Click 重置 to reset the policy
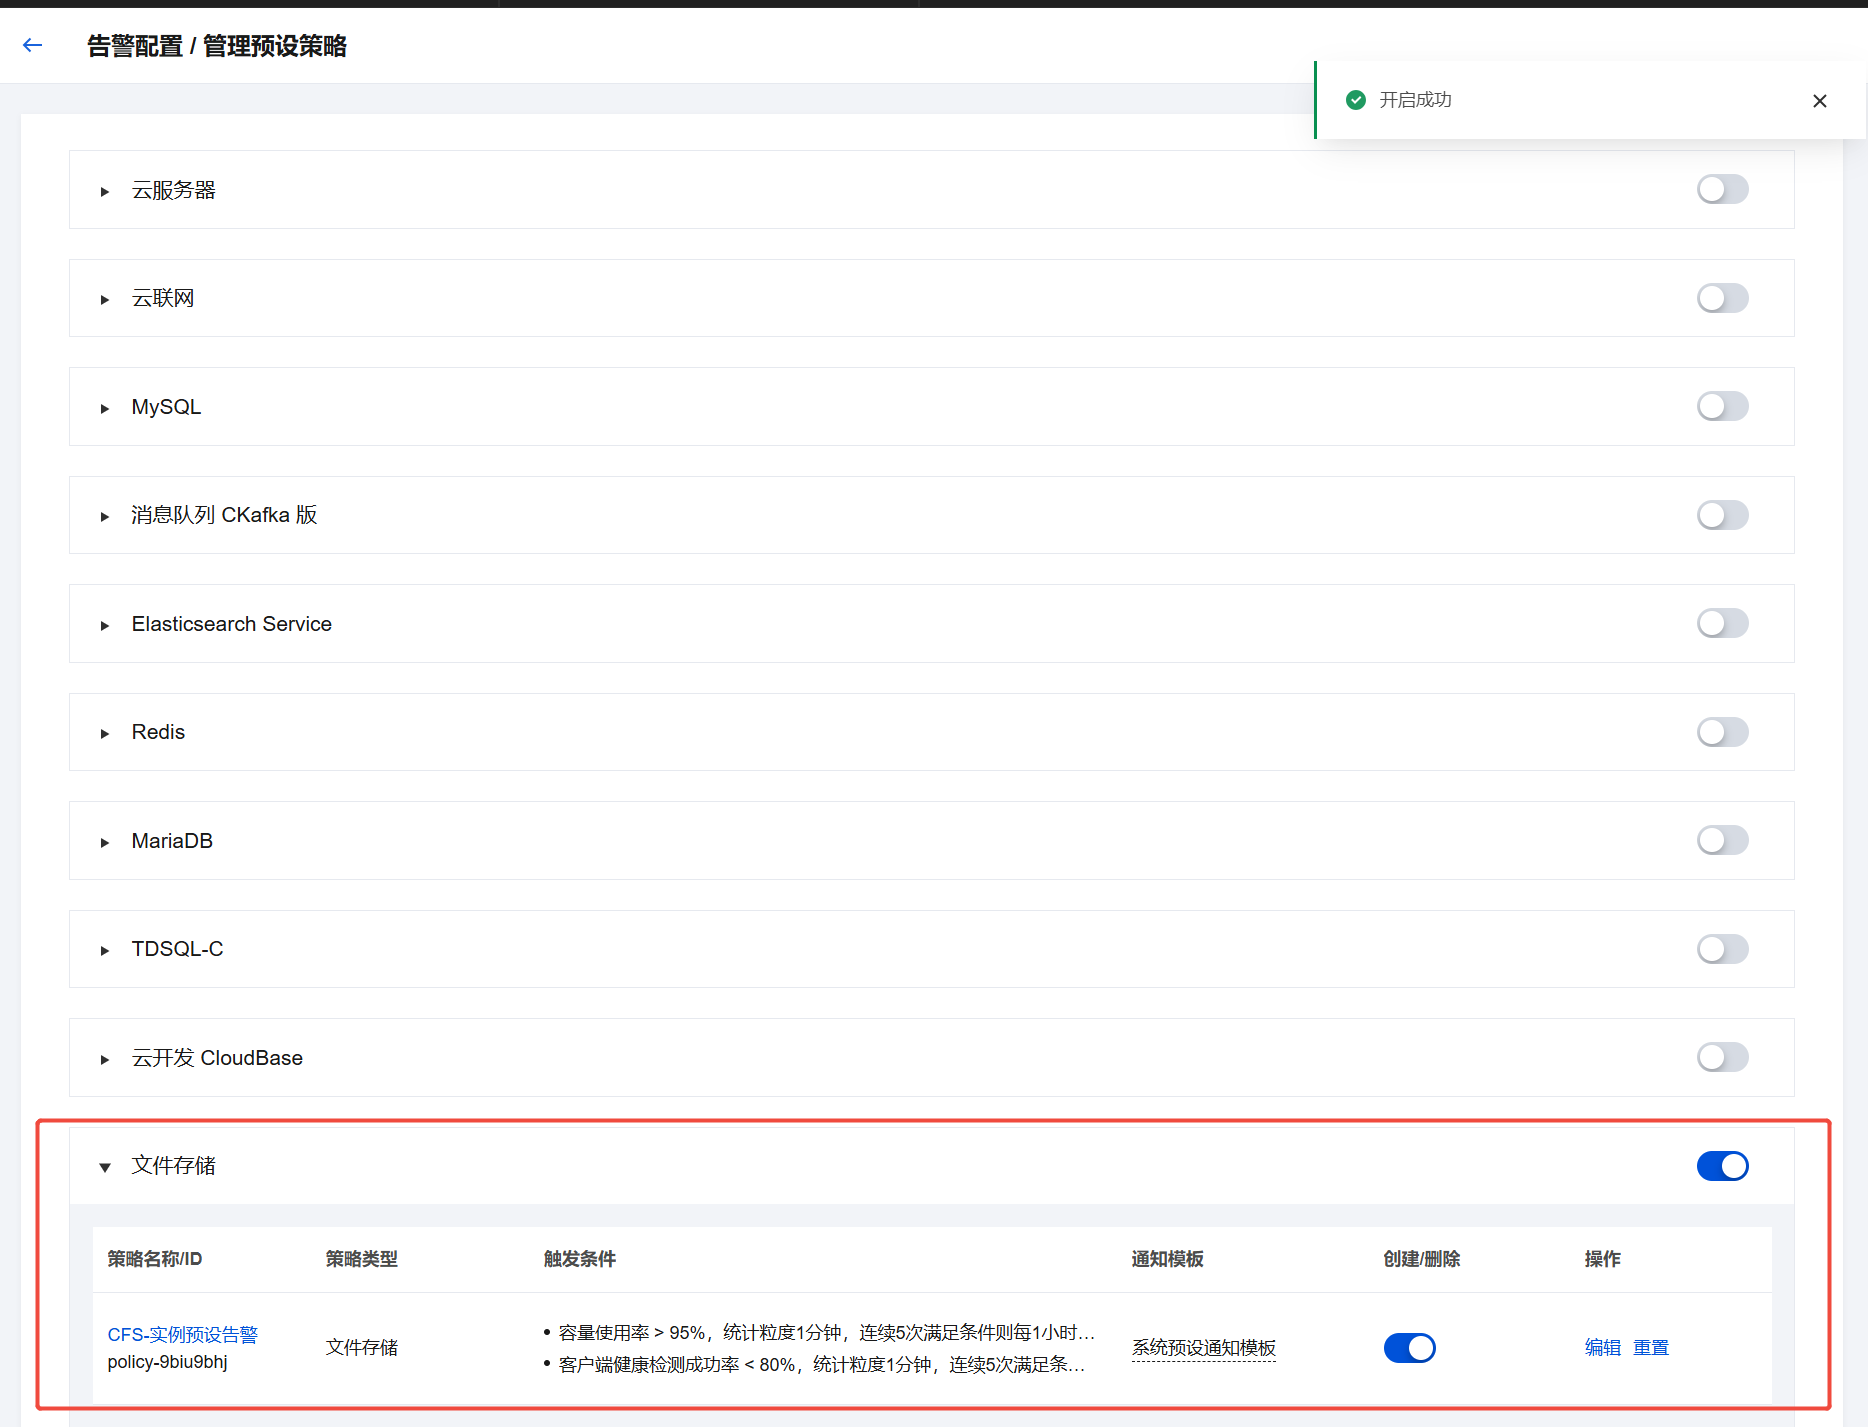The height and width of the screenshot is (1427, 1868). [1650, 1348]
